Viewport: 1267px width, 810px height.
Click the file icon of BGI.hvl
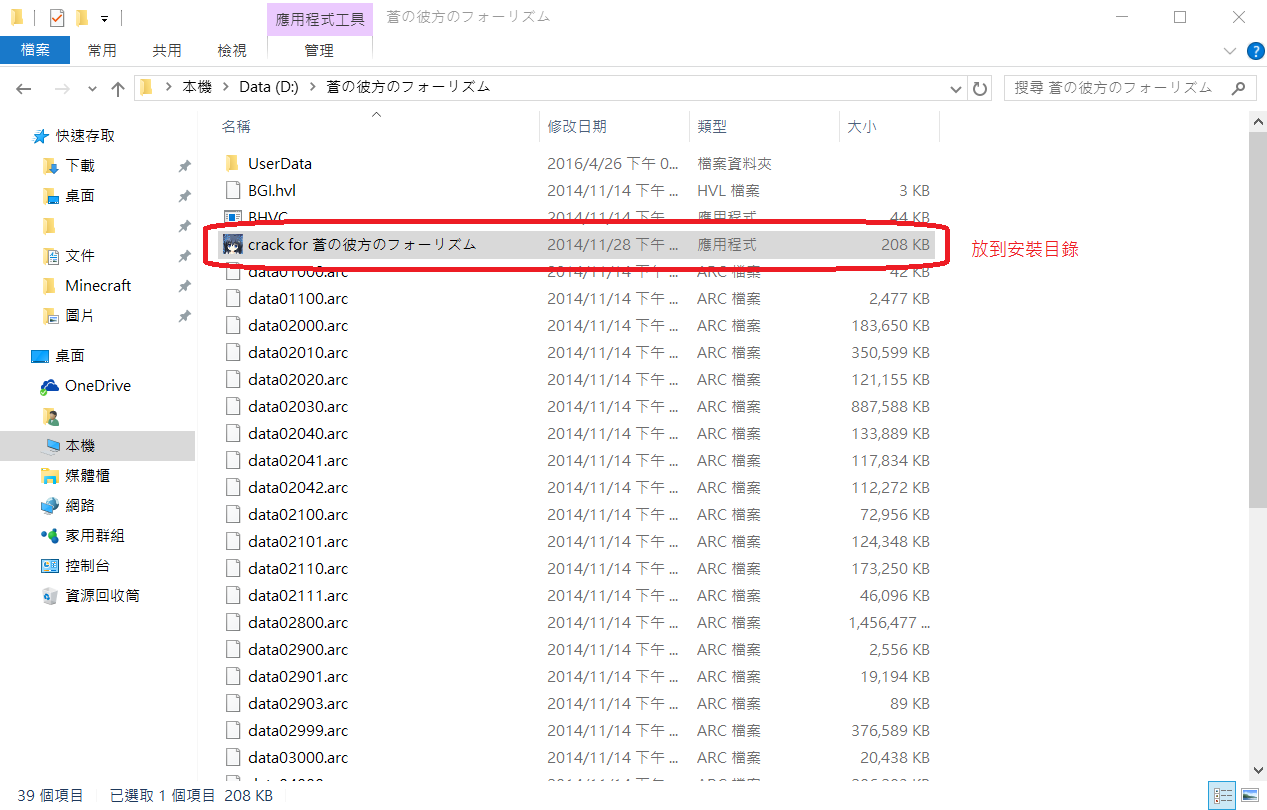tap(233, 190)
